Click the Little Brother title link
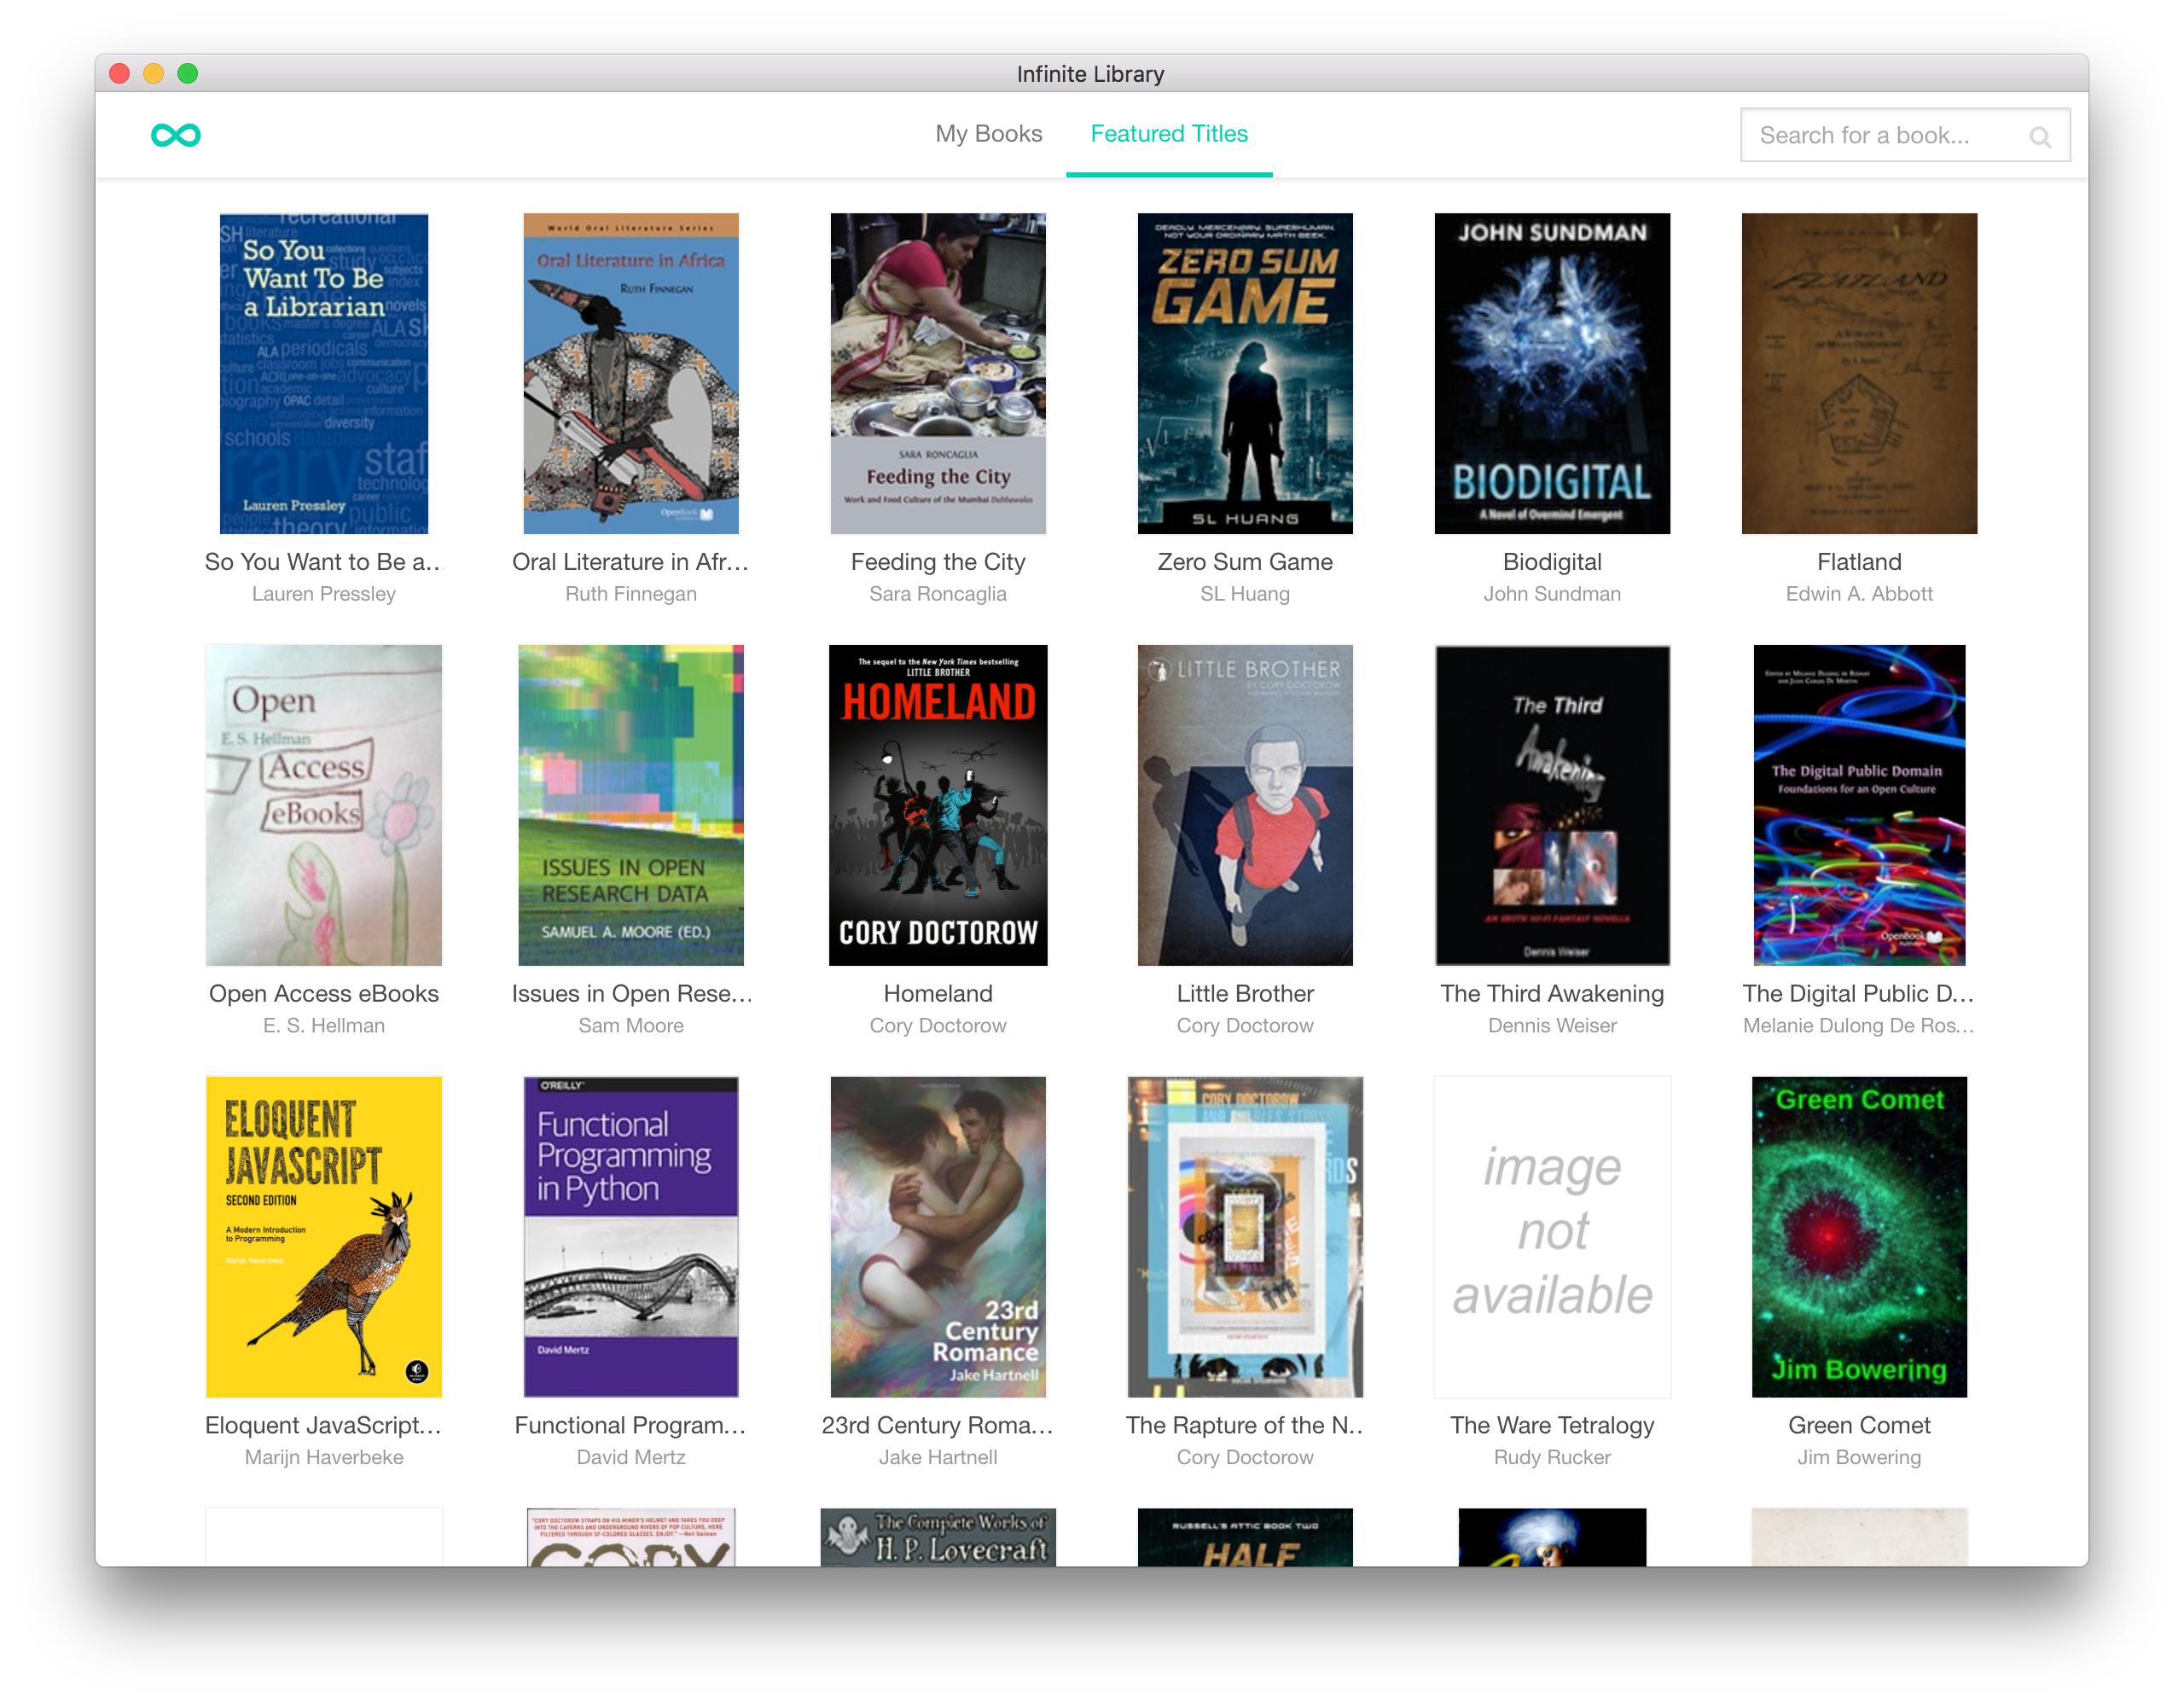 [1244, 993]
